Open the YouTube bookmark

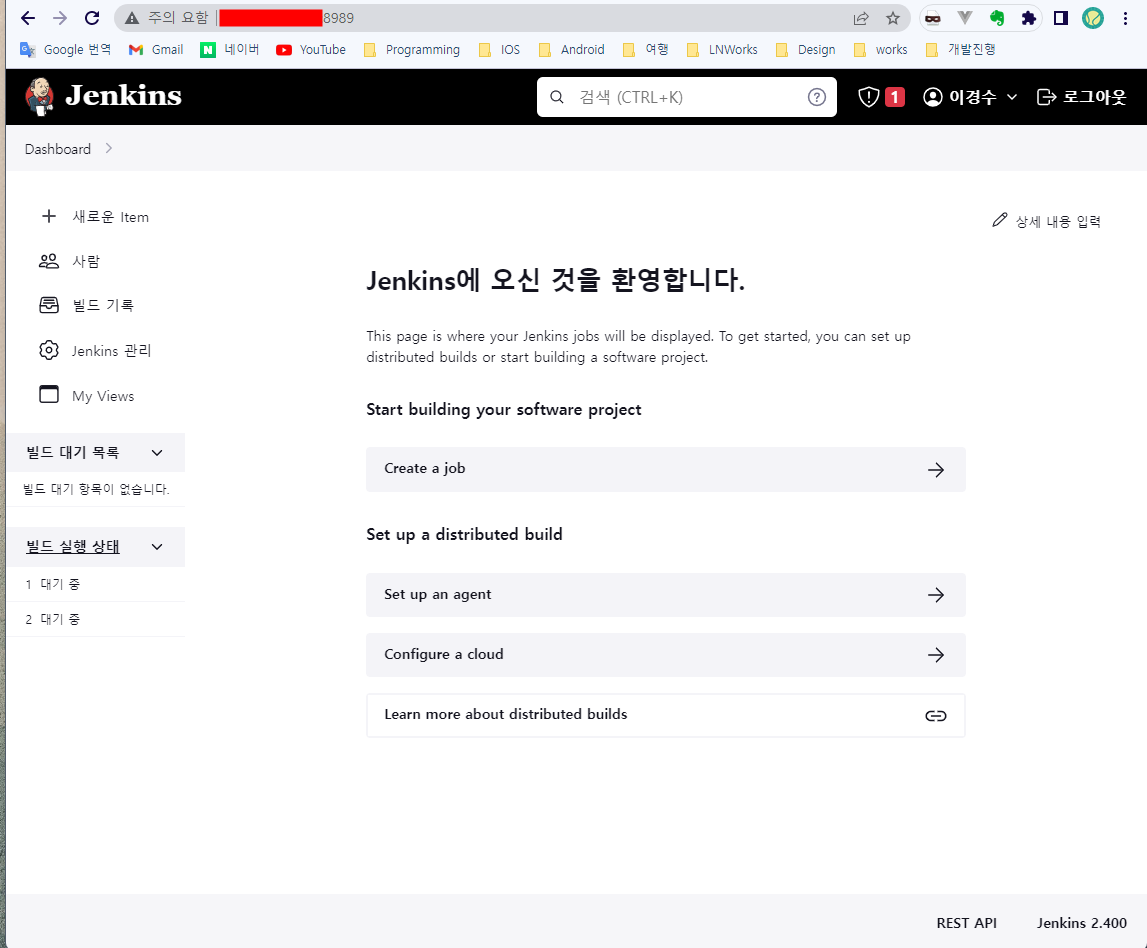tap(311, 49)
